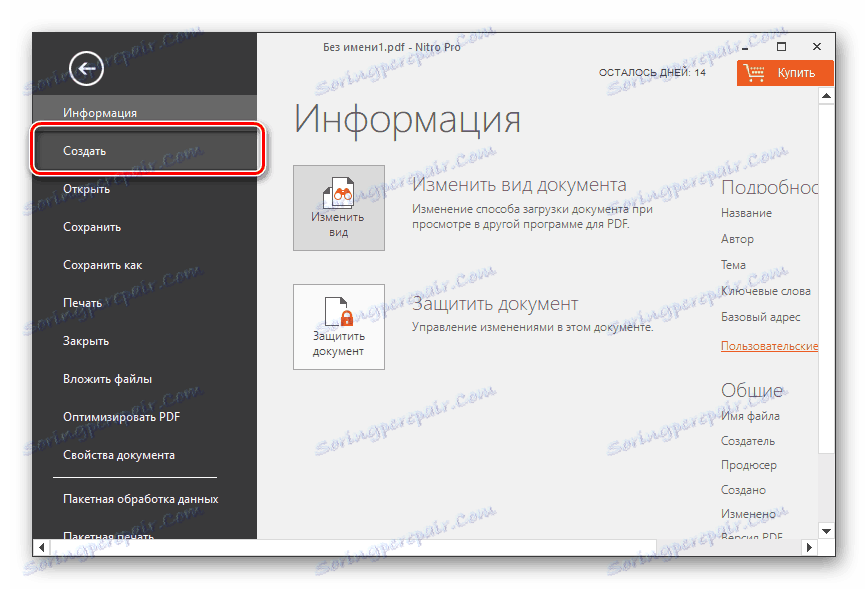Image resolution: width=868 pixels, height=589 pixels.
Task: Select Пакетная обработка данных entry
Action: 144,499
